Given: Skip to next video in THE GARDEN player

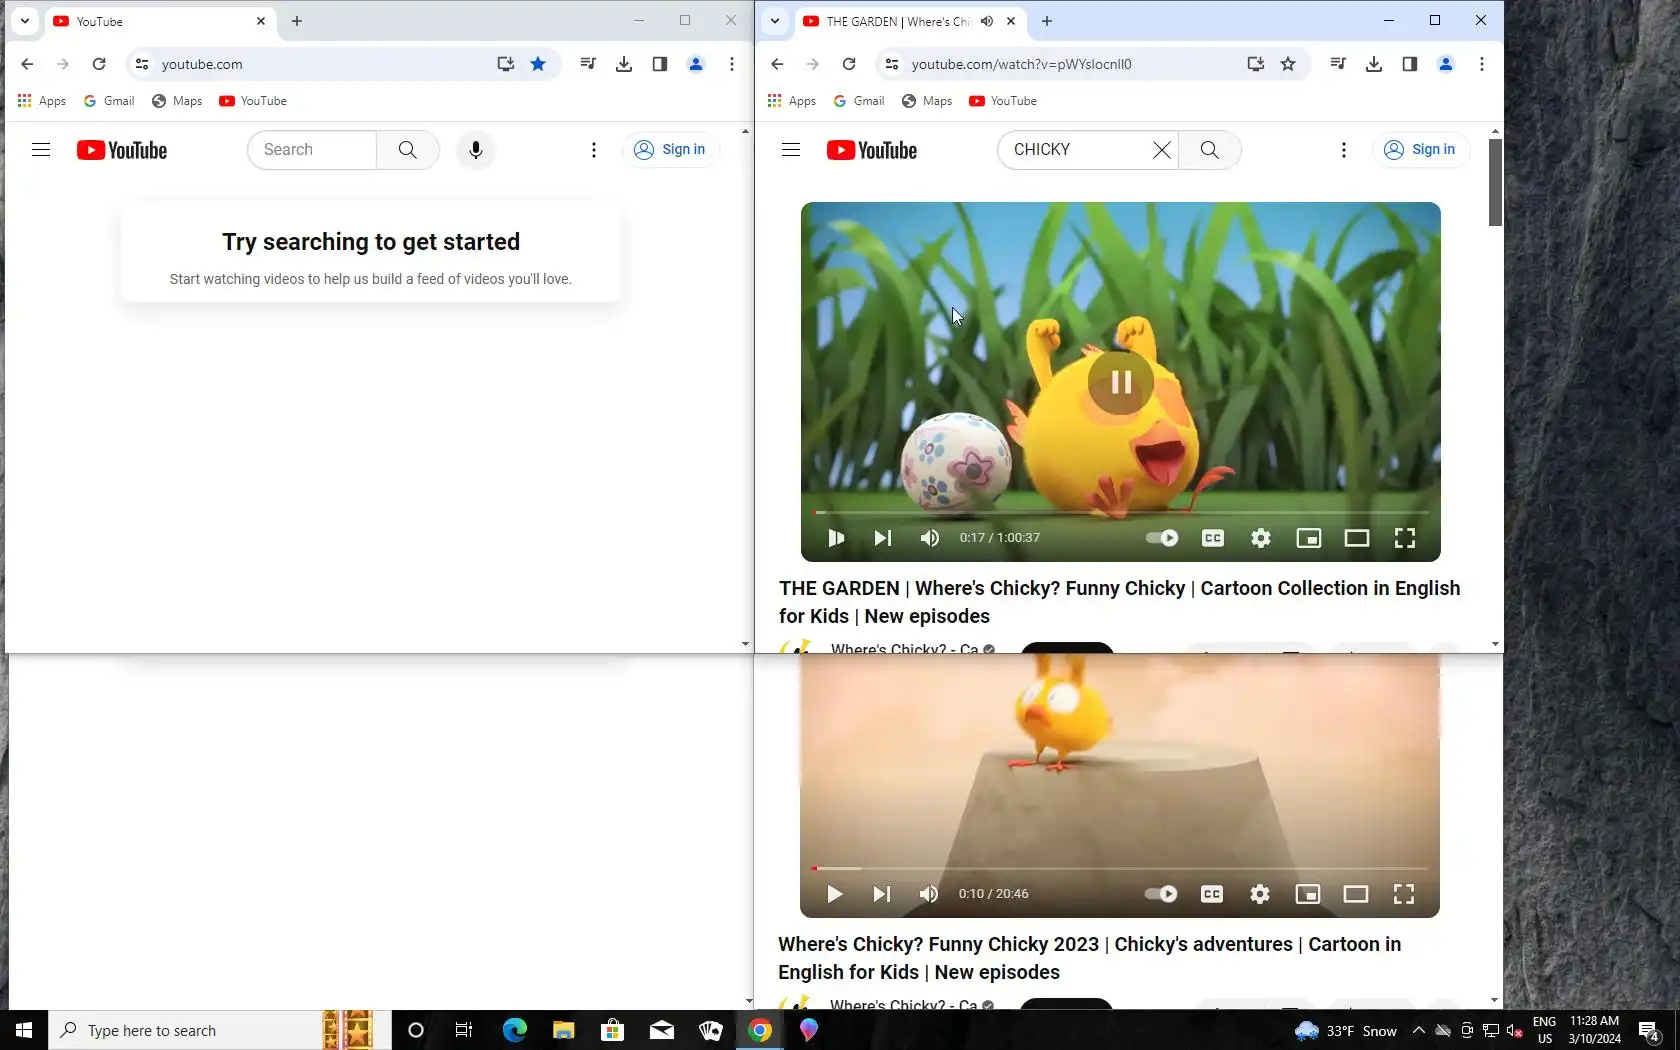Looking at the screenshot, I should tap(882, 538).
